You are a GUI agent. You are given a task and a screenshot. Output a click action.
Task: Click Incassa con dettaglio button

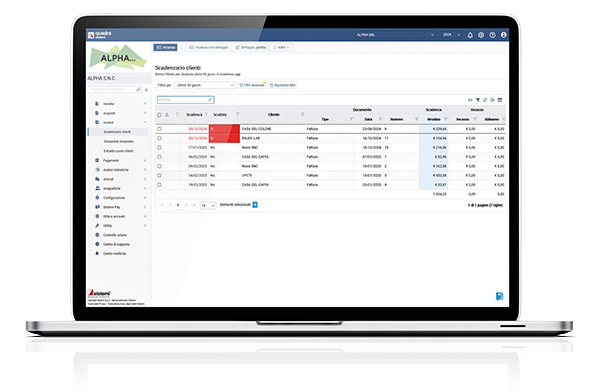click(209, 47)
